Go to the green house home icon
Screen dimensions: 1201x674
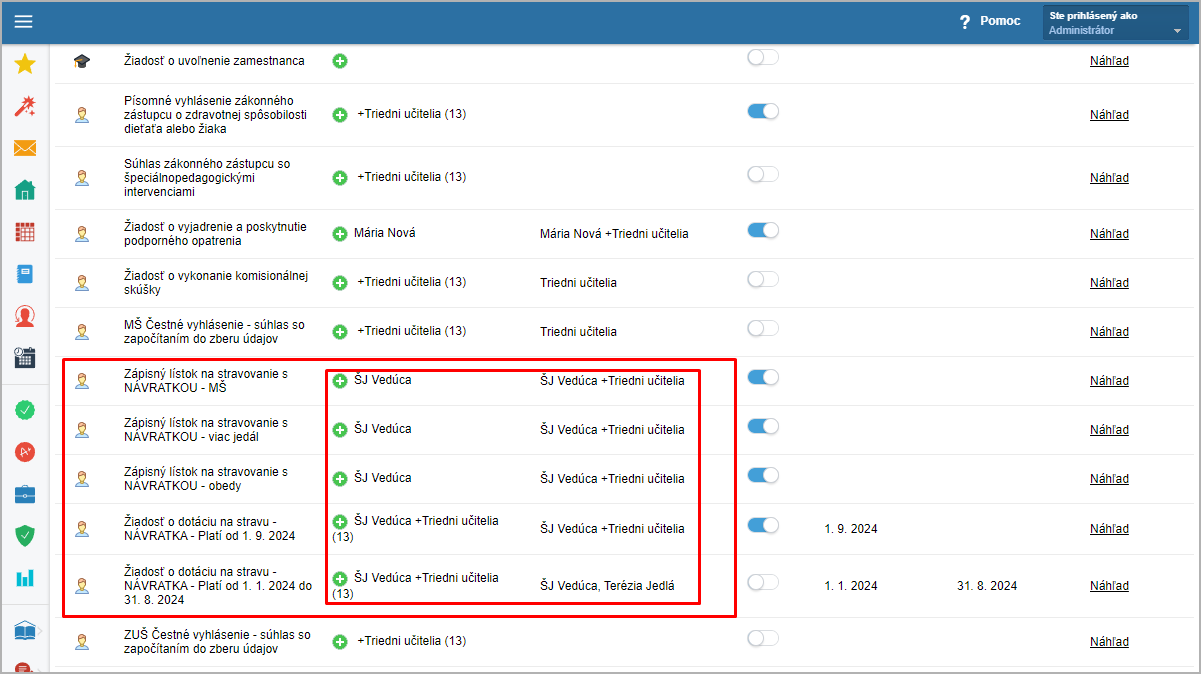[25, 190]
